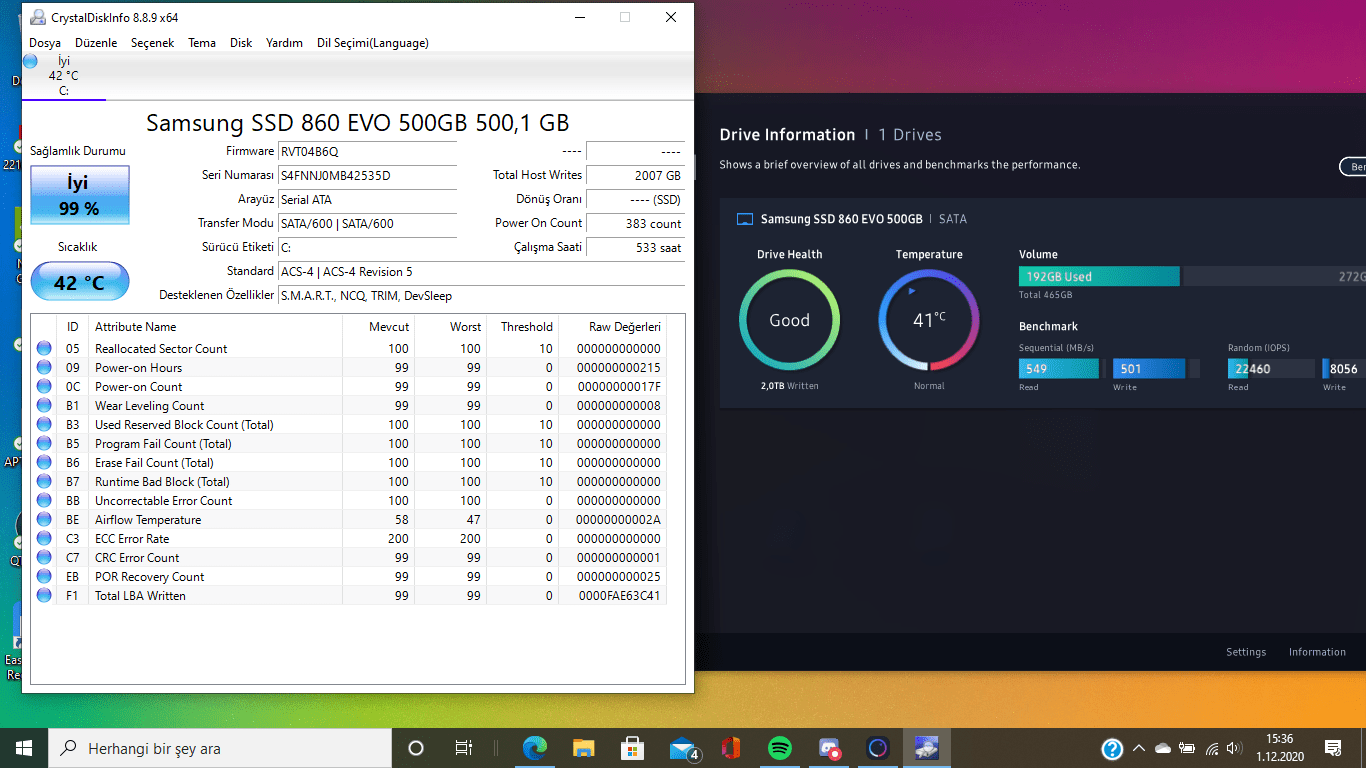Open the volume control in system tray

coord(1233,748)
